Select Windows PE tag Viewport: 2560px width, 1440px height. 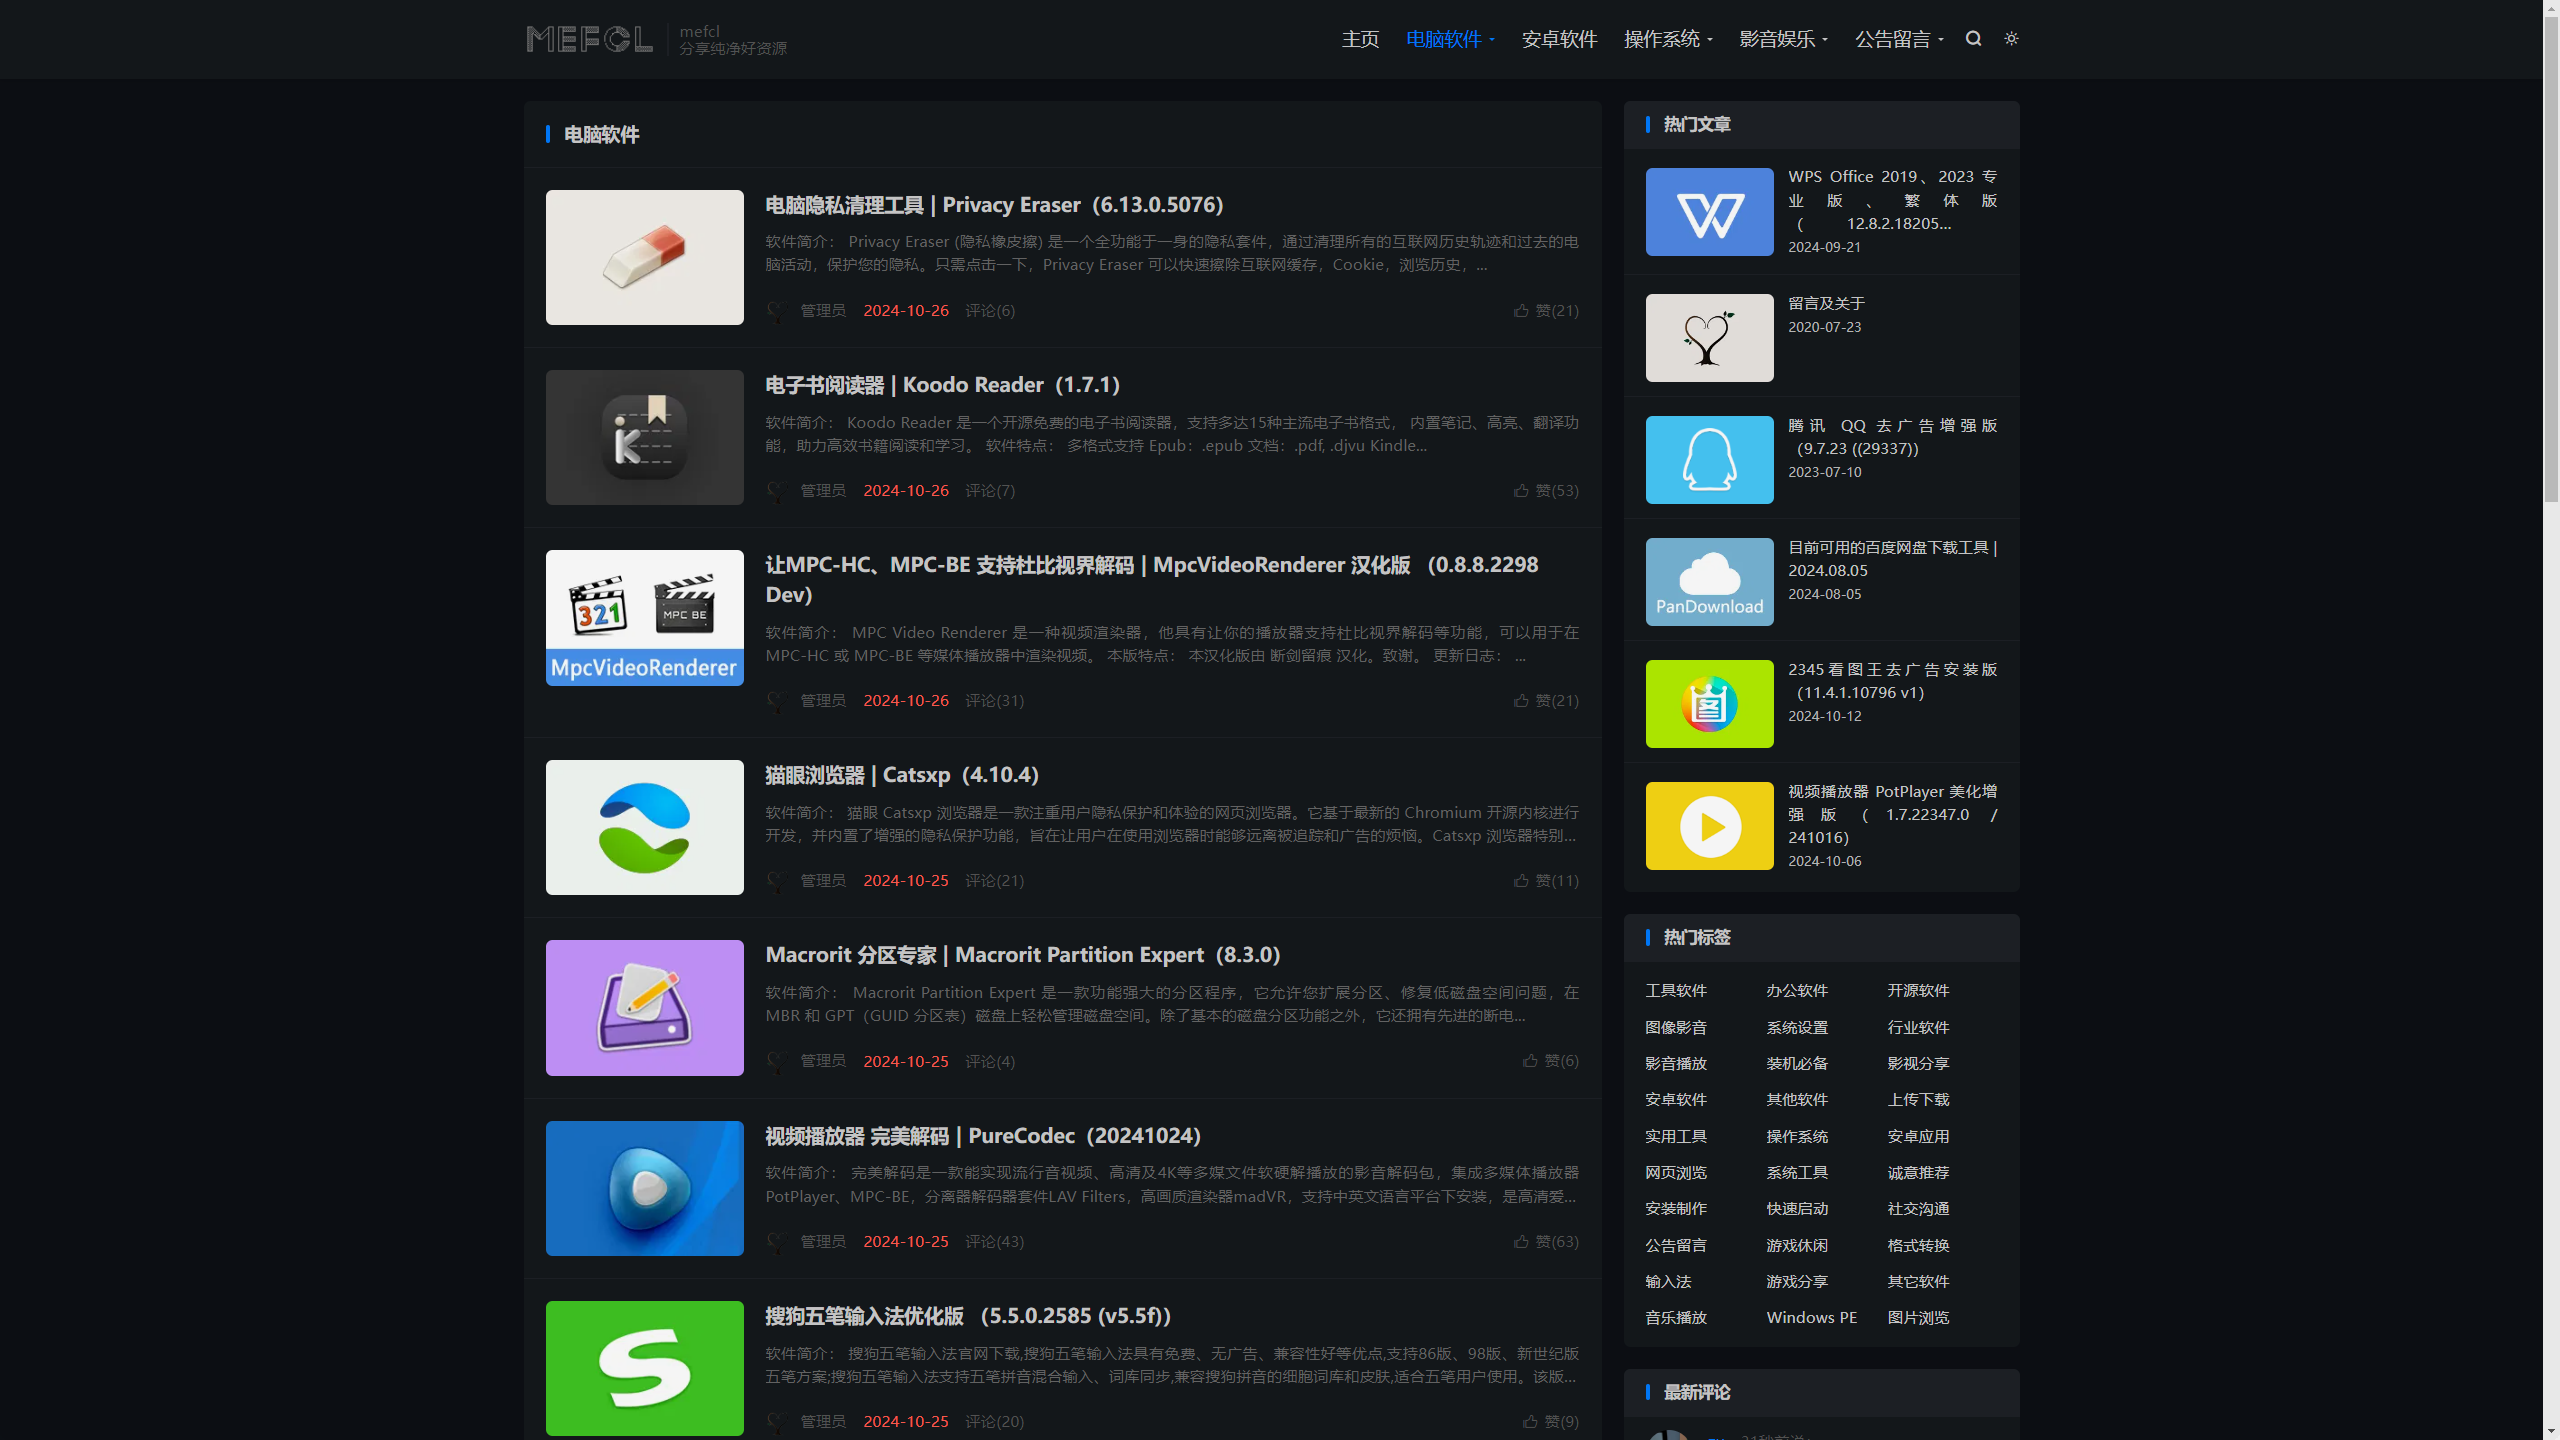pyautogui.click(x=1812, y=1318)
